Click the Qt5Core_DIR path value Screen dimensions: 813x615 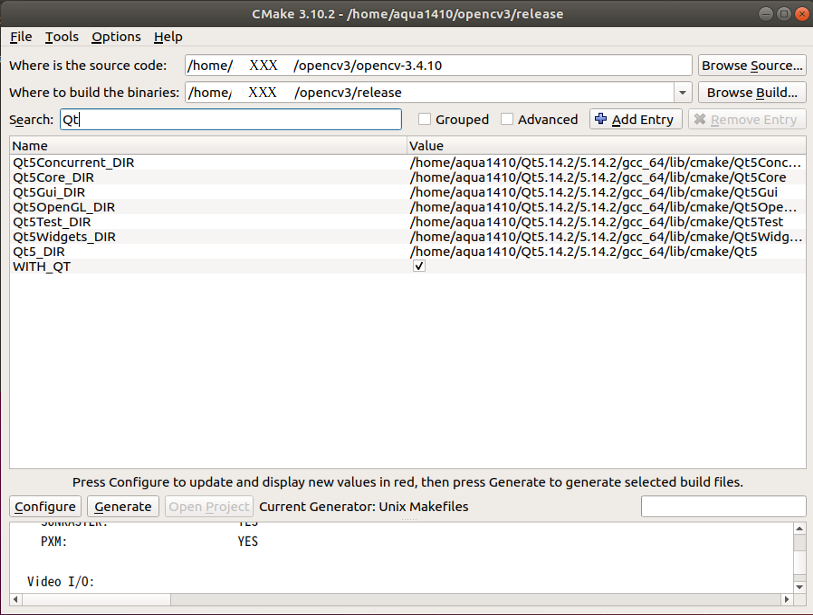tap(598, 177)
